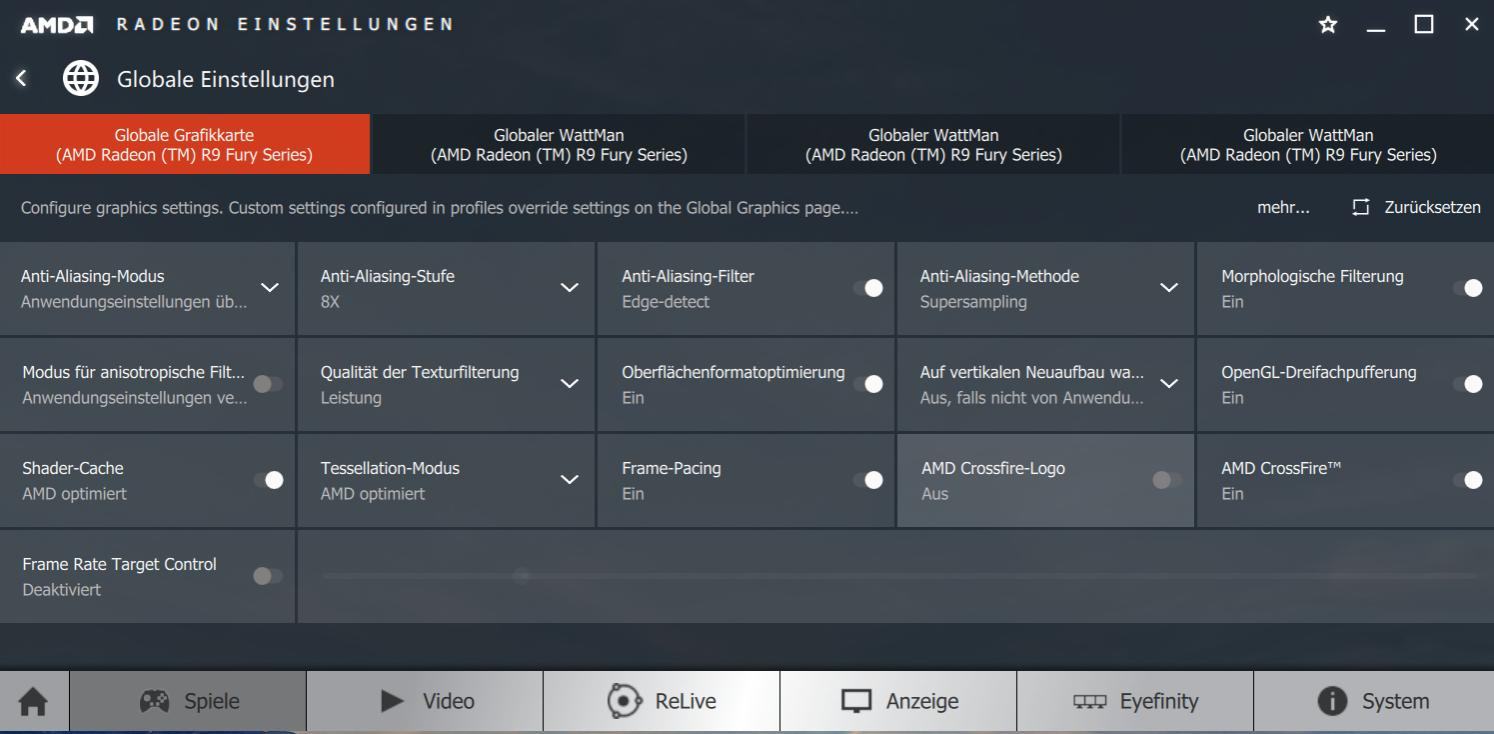Toggle the Anti-Aliasing-Filter switch
The width and height of the screenshot is (1494, 734).
click(x=868, y=288)
